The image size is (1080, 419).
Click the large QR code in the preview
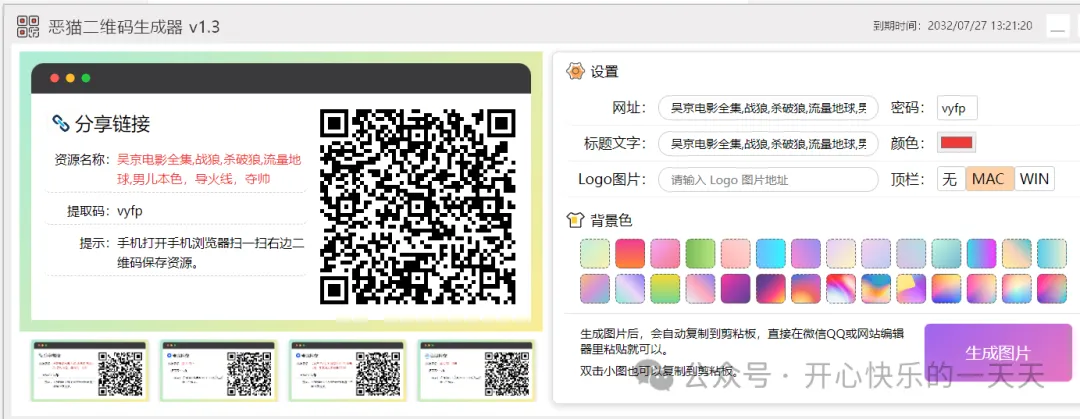click(x=418, y=207)
